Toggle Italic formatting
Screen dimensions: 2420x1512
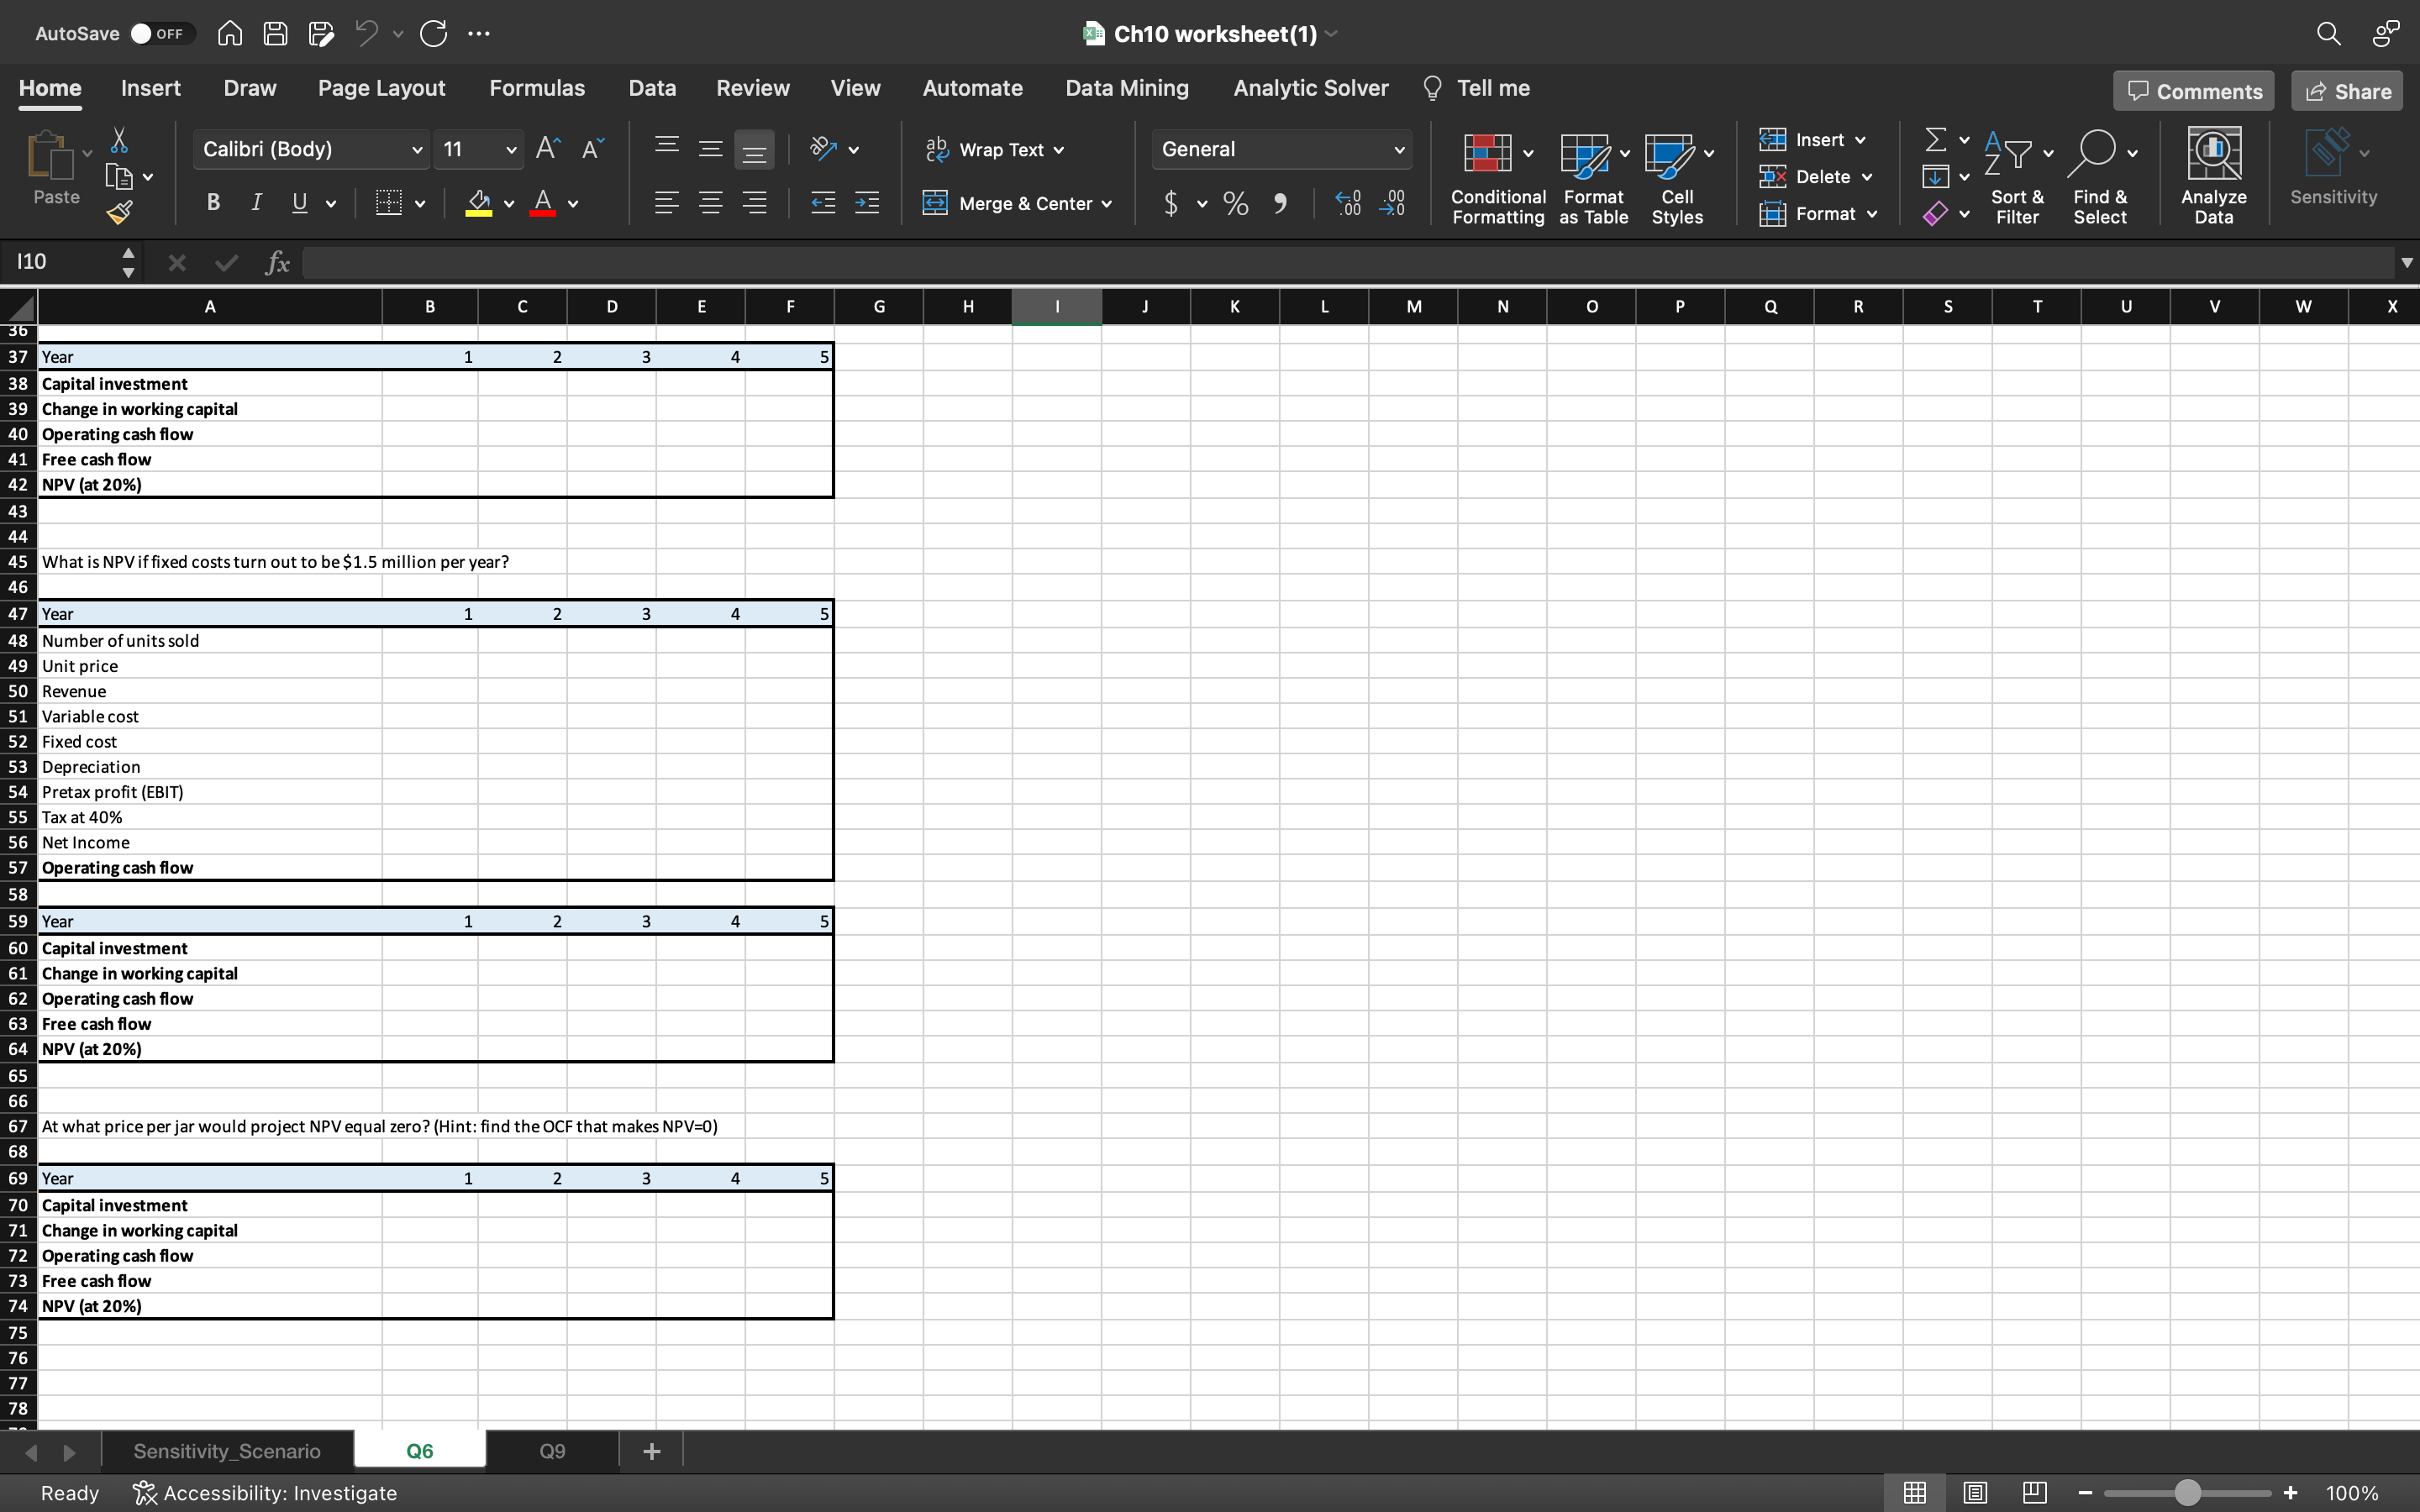coord(256,203)
